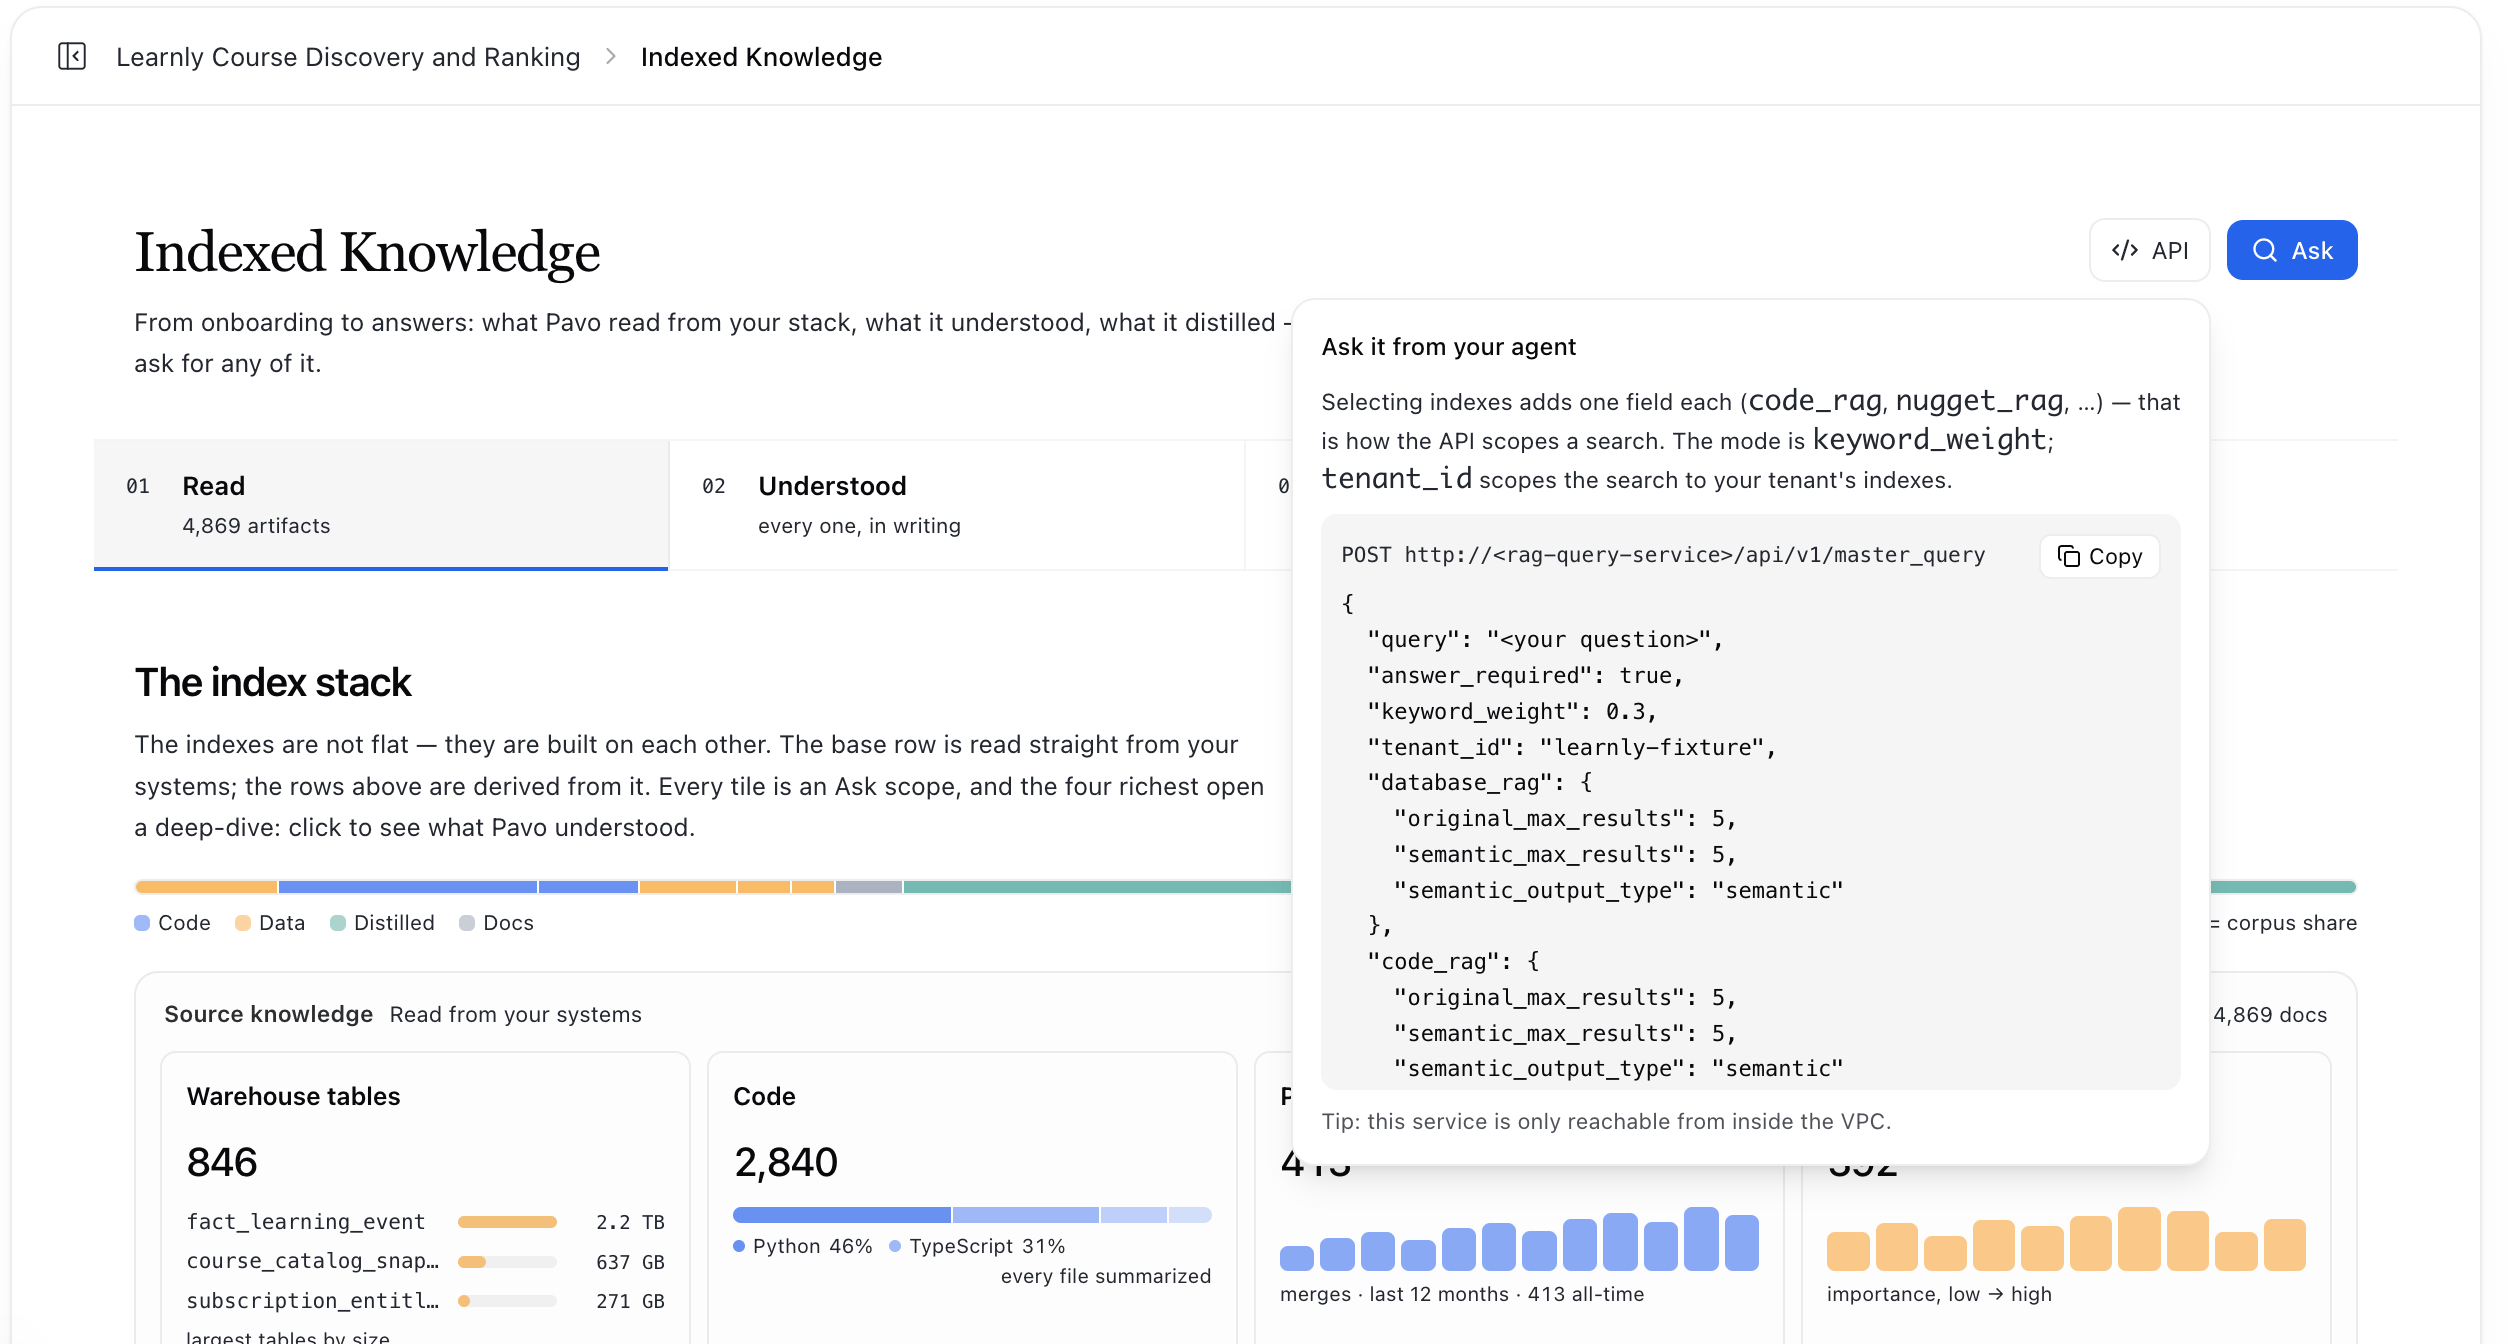Click the 846 warehouse tables count
Screen dimensions: 2508x1344
pyautogui.click(x=222, y=1162)
